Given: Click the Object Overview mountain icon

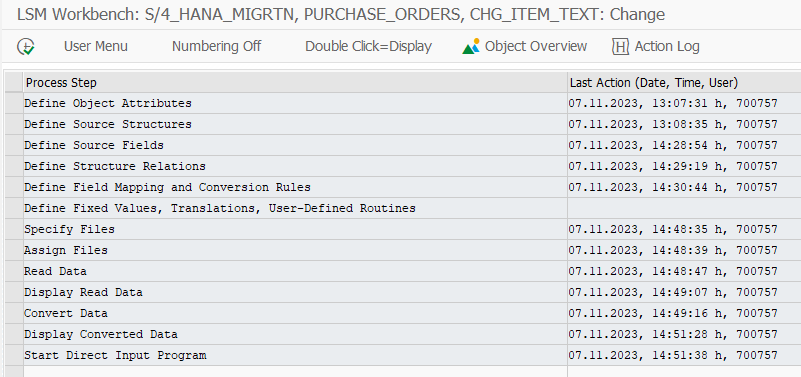Looking at the screenshot, I should [x=471, y=46].
